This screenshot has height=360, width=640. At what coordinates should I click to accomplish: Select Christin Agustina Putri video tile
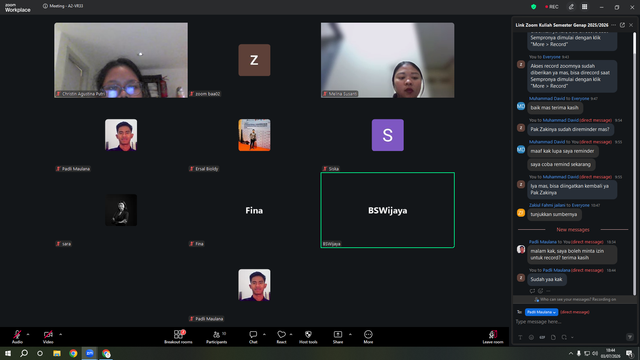[x=121, y=60]
